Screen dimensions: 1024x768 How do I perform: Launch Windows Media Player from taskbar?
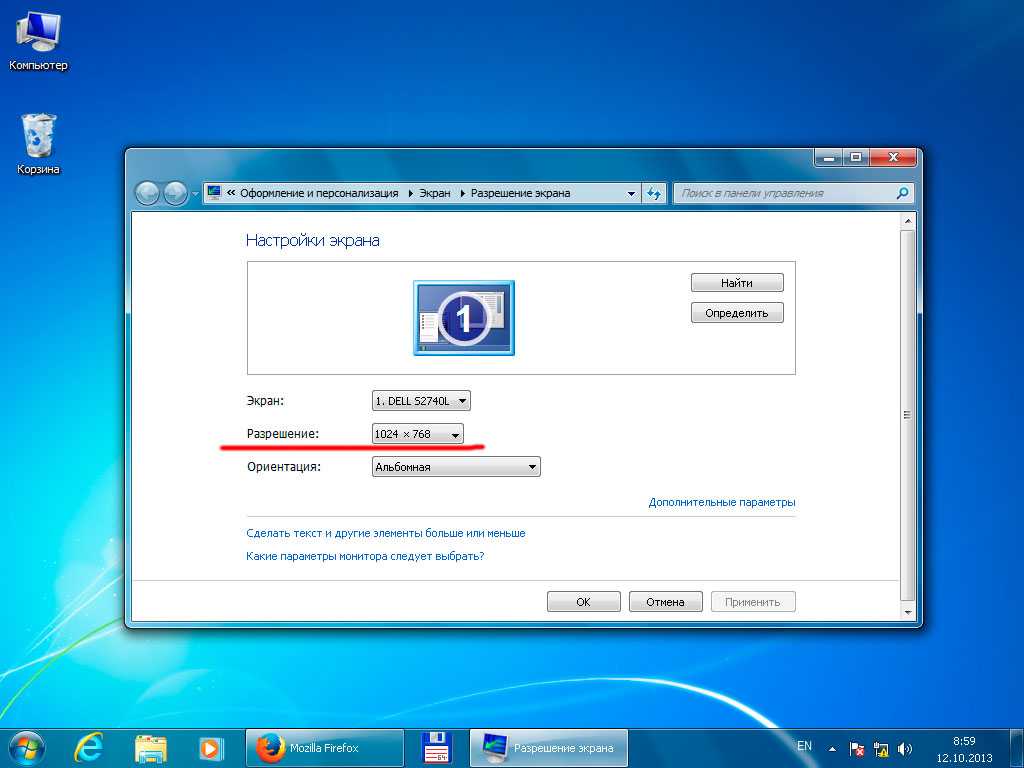click(x=211, y=748)
